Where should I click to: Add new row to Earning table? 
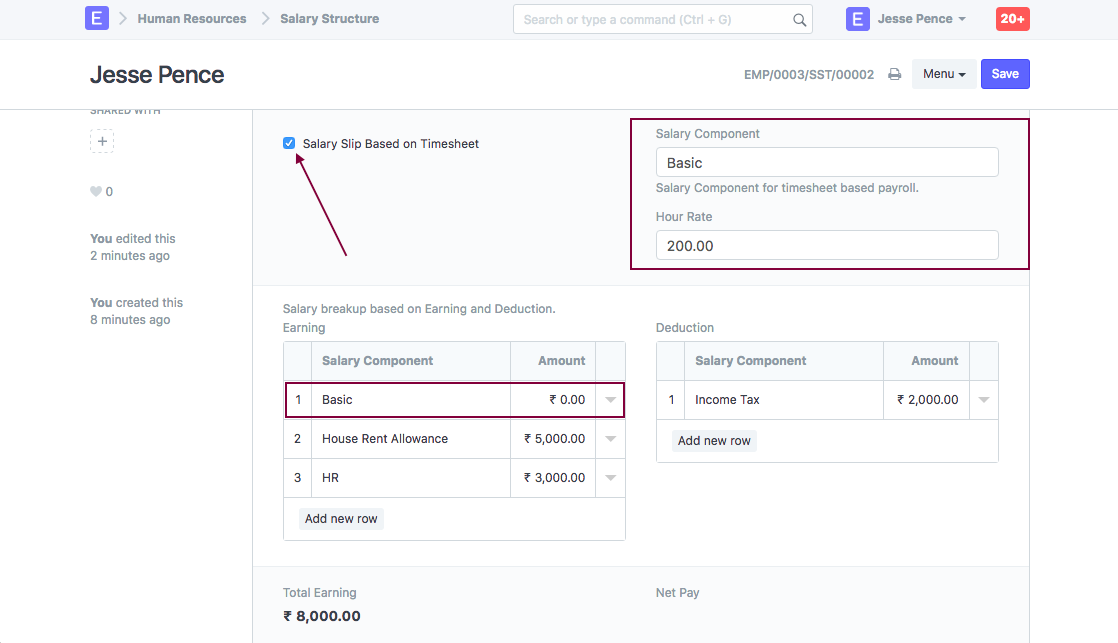(341, 519)
